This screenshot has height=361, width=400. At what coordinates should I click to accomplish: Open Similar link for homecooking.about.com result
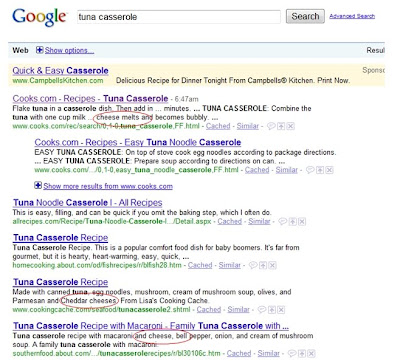click(x=230, y=265)
